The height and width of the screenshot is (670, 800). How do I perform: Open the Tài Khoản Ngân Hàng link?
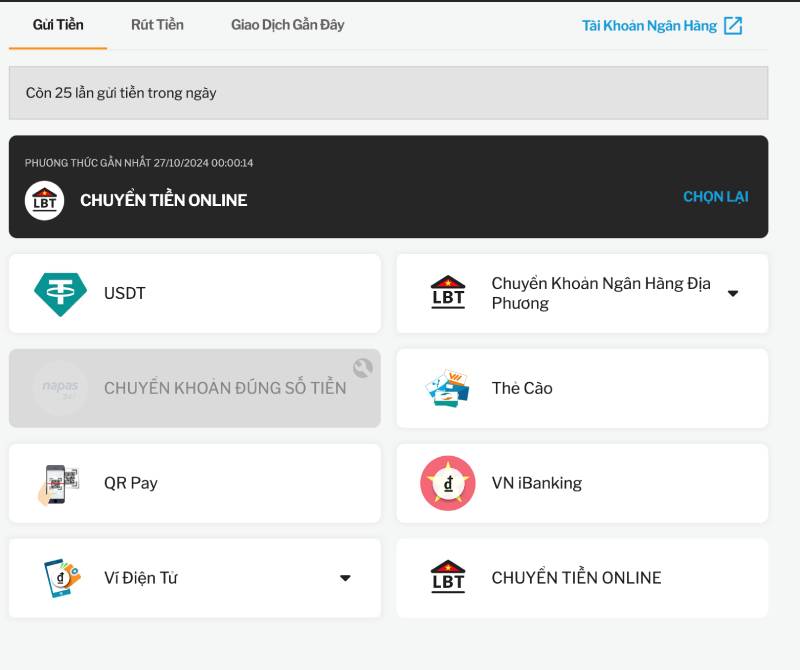[649, 26]
